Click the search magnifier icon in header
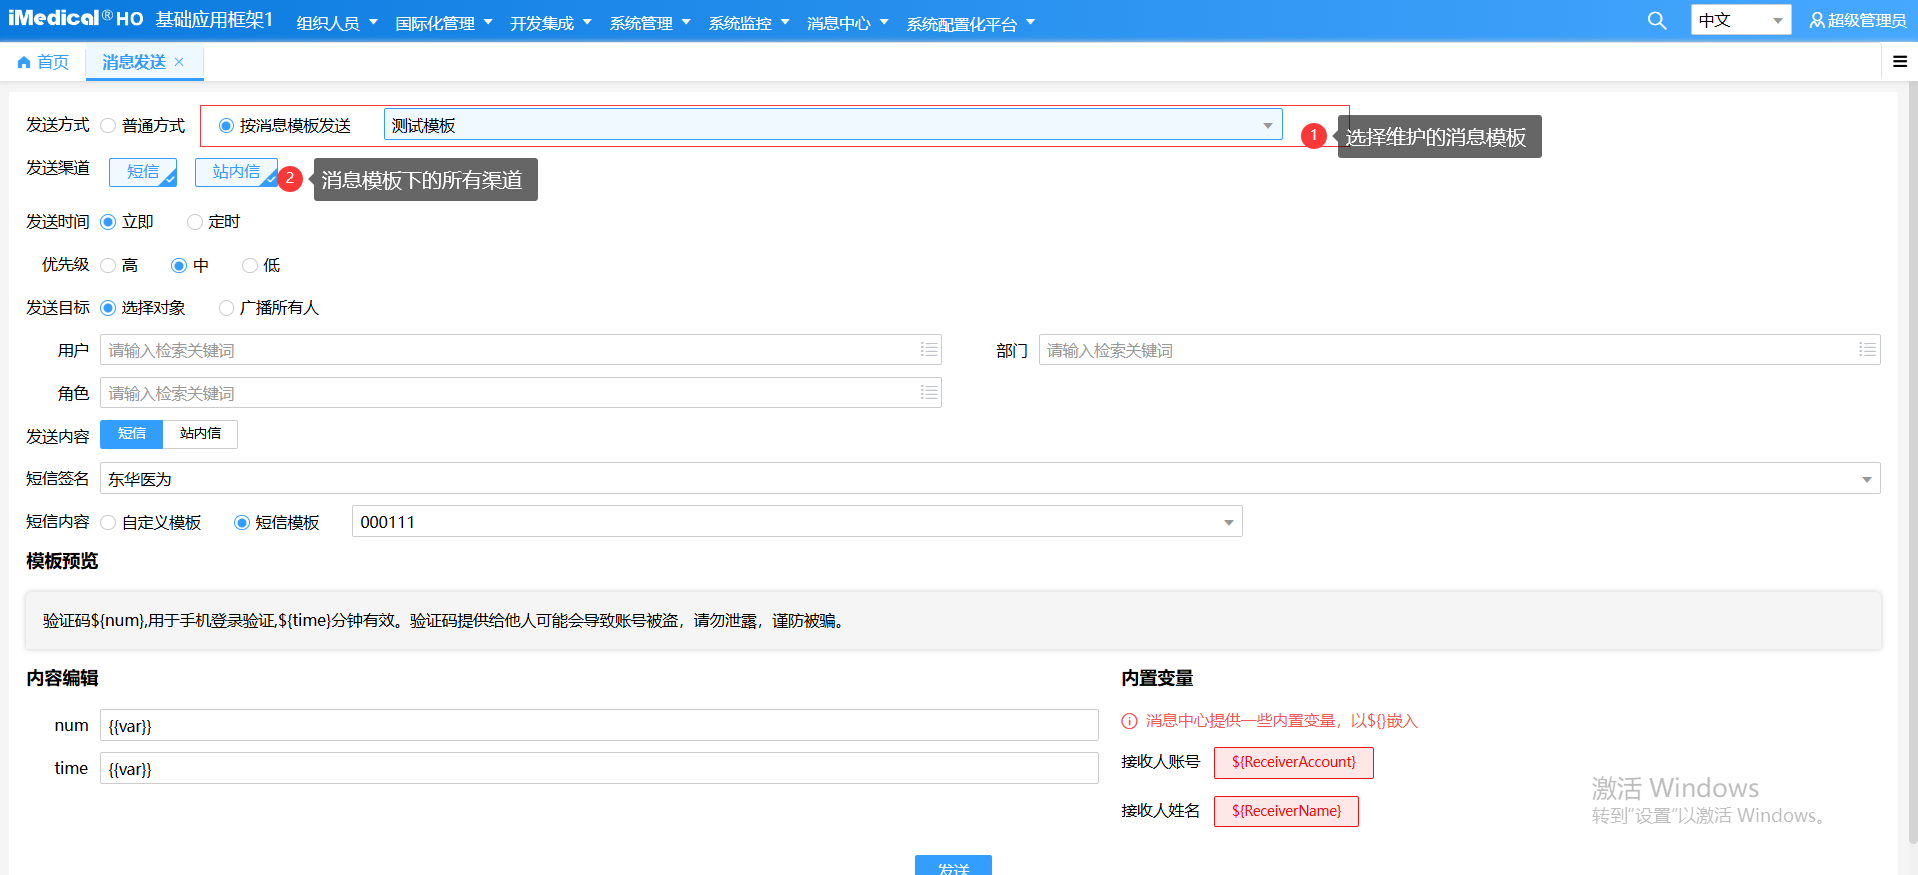 pyautogui.click(x=1656, y=21)
